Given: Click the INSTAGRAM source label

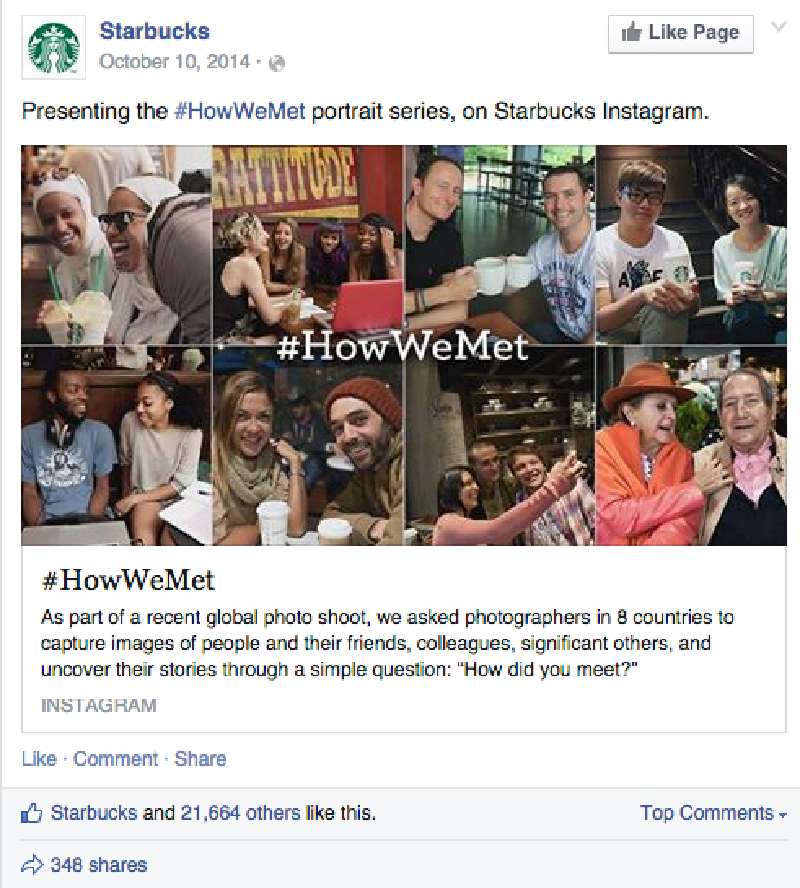Looking at the screenshot, I should (x=99, y=706).
